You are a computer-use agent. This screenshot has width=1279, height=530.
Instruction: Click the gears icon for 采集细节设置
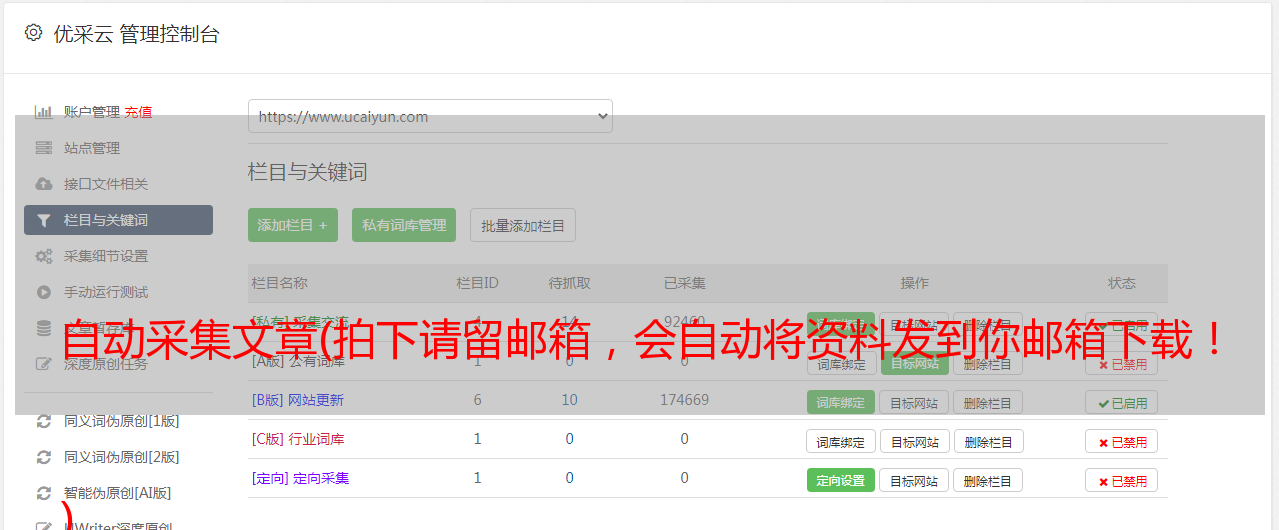click(x=44, y=256)
